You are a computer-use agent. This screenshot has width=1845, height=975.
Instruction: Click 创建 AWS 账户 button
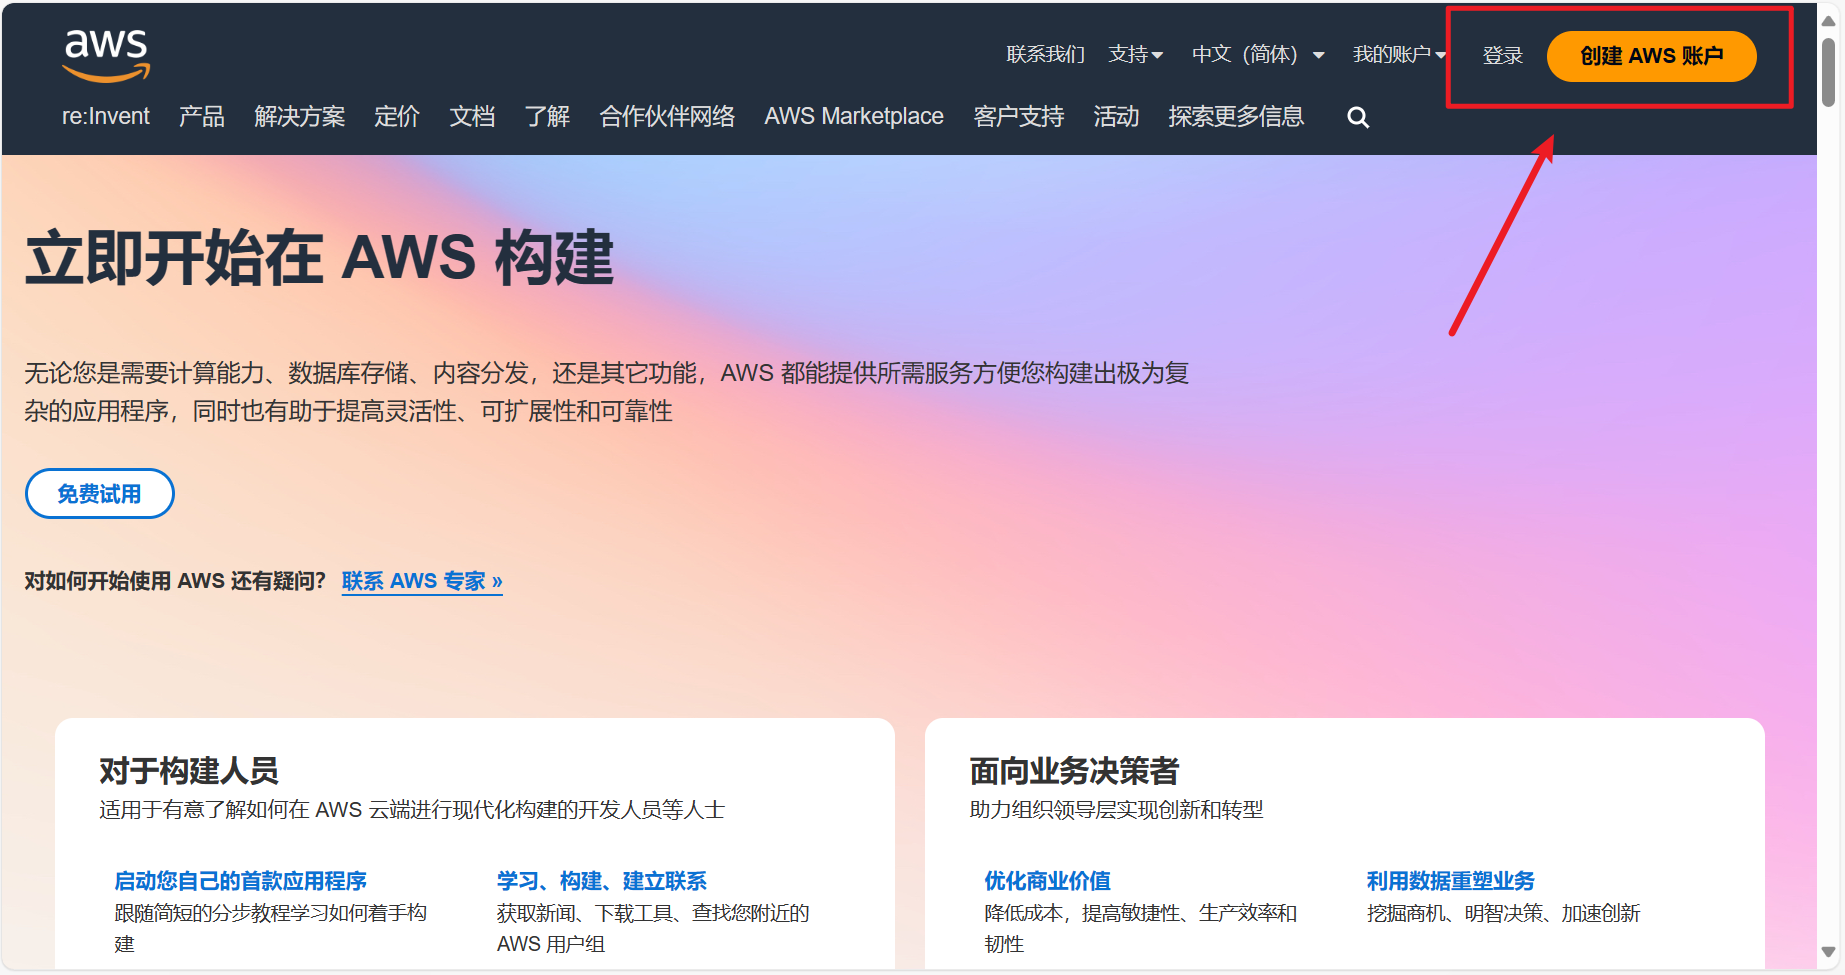[x=1652, y=56]
